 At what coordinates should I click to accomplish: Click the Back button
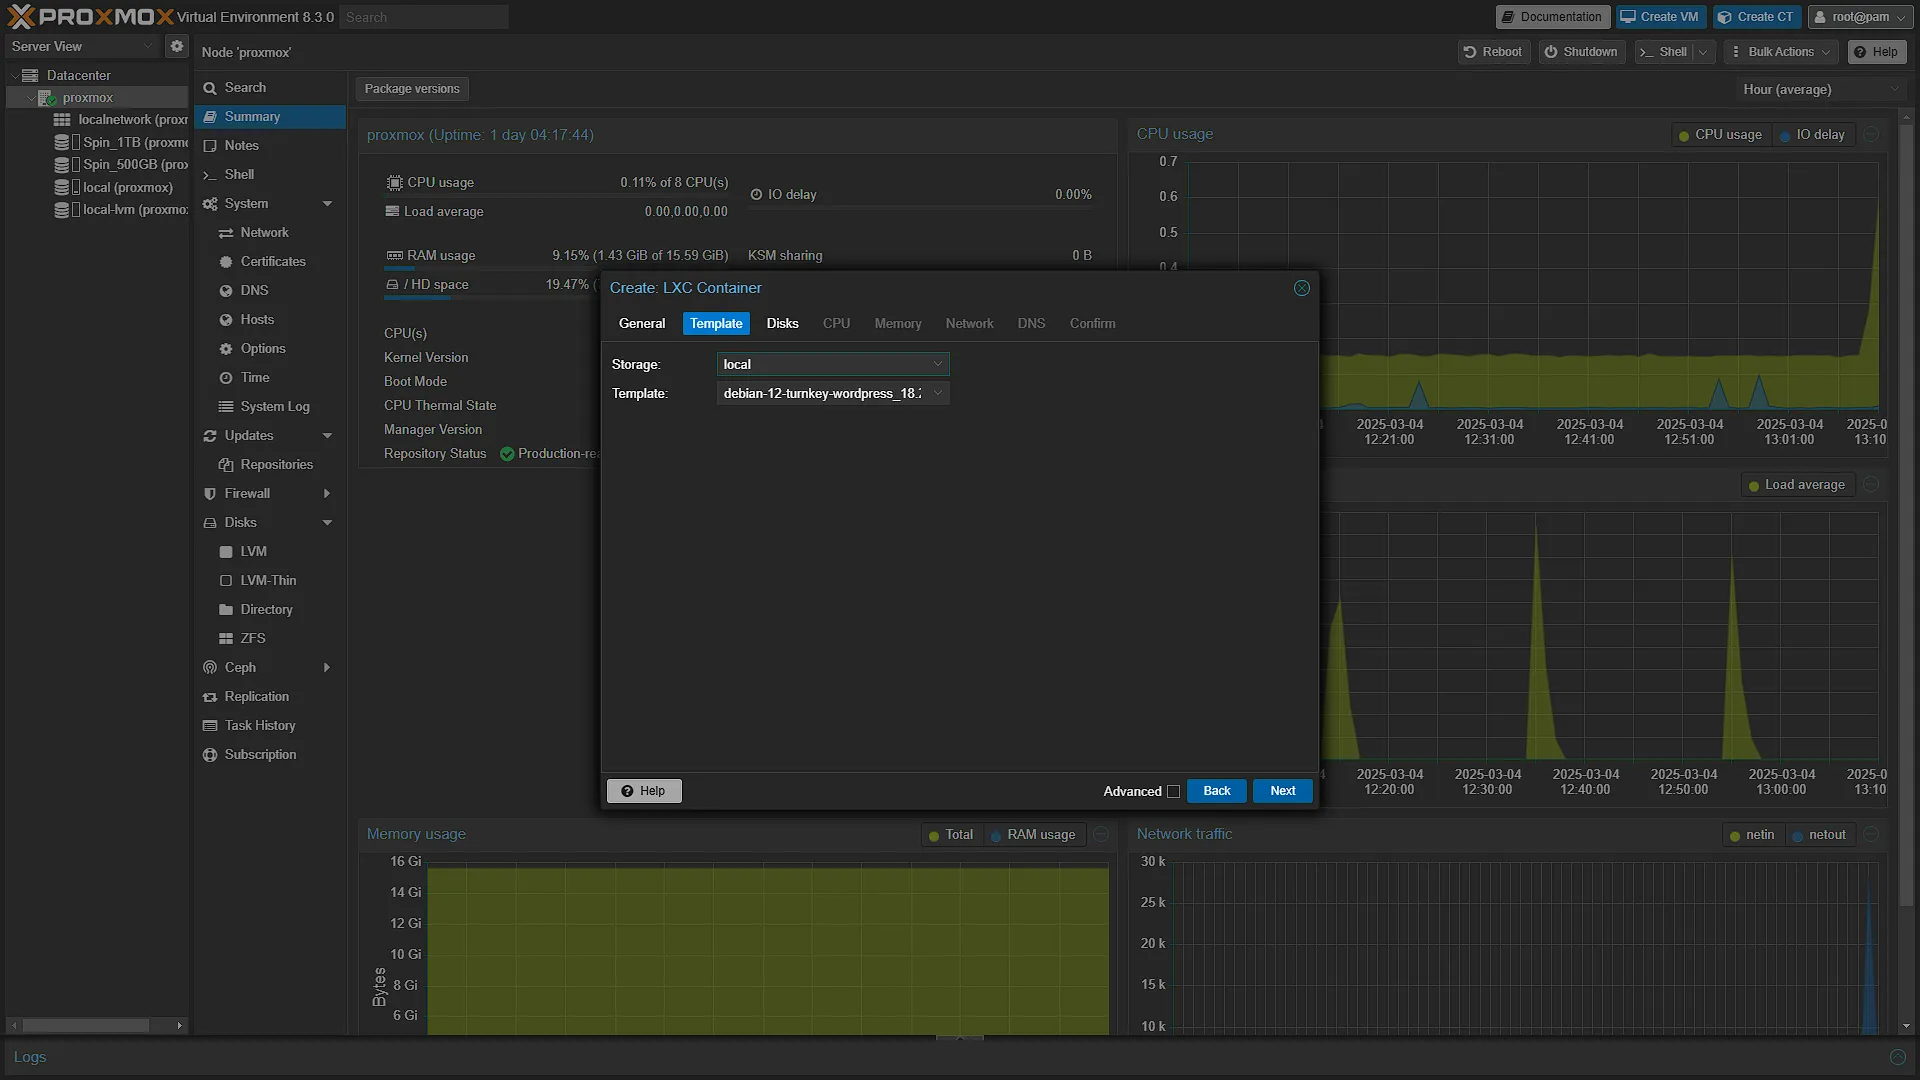[x=1217, y=791]
